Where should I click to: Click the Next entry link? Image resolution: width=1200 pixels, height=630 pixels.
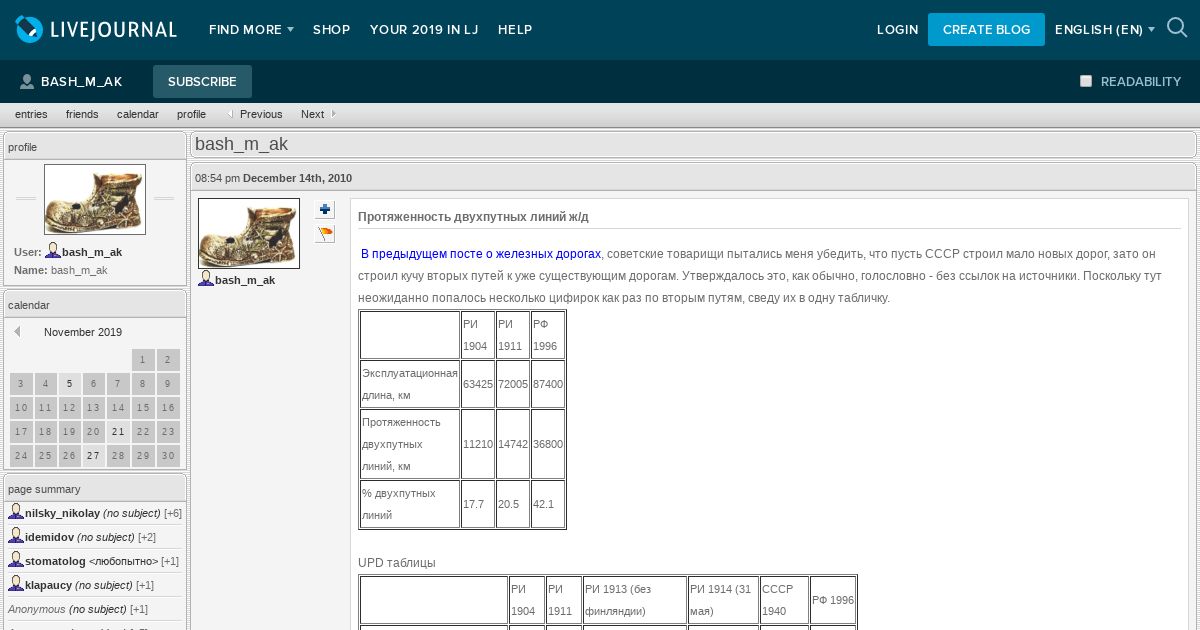pyautogui.click(x=313, y=114)
